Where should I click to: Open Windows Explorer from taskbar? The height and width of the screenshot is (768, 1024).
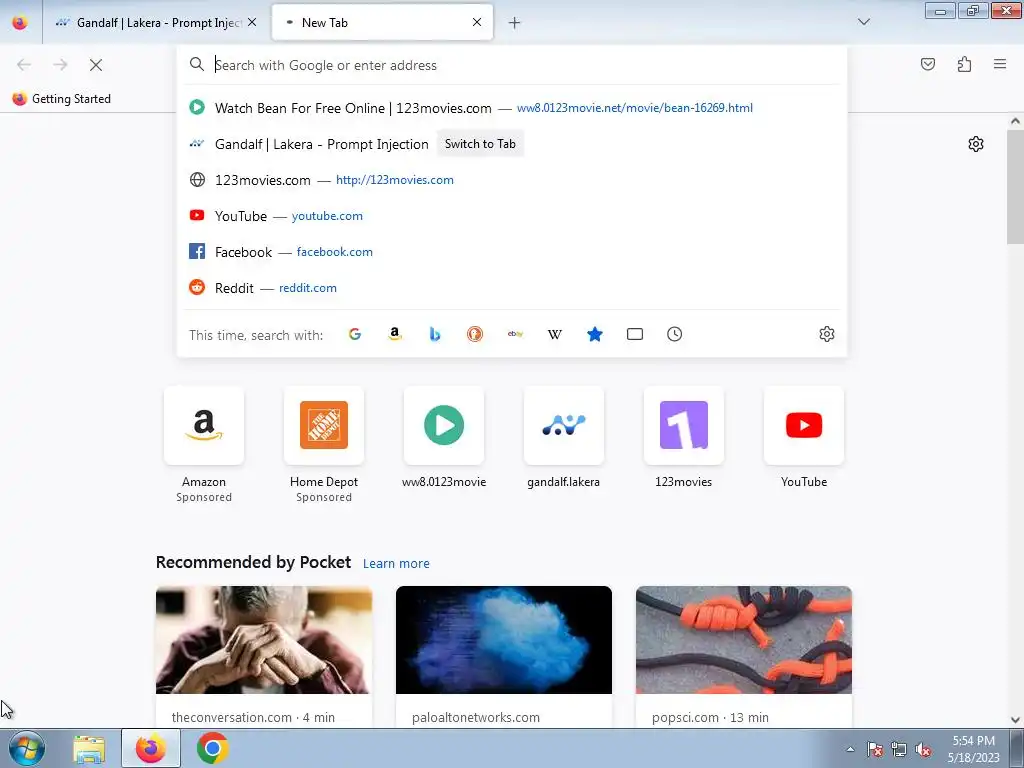tap(89, 748)
